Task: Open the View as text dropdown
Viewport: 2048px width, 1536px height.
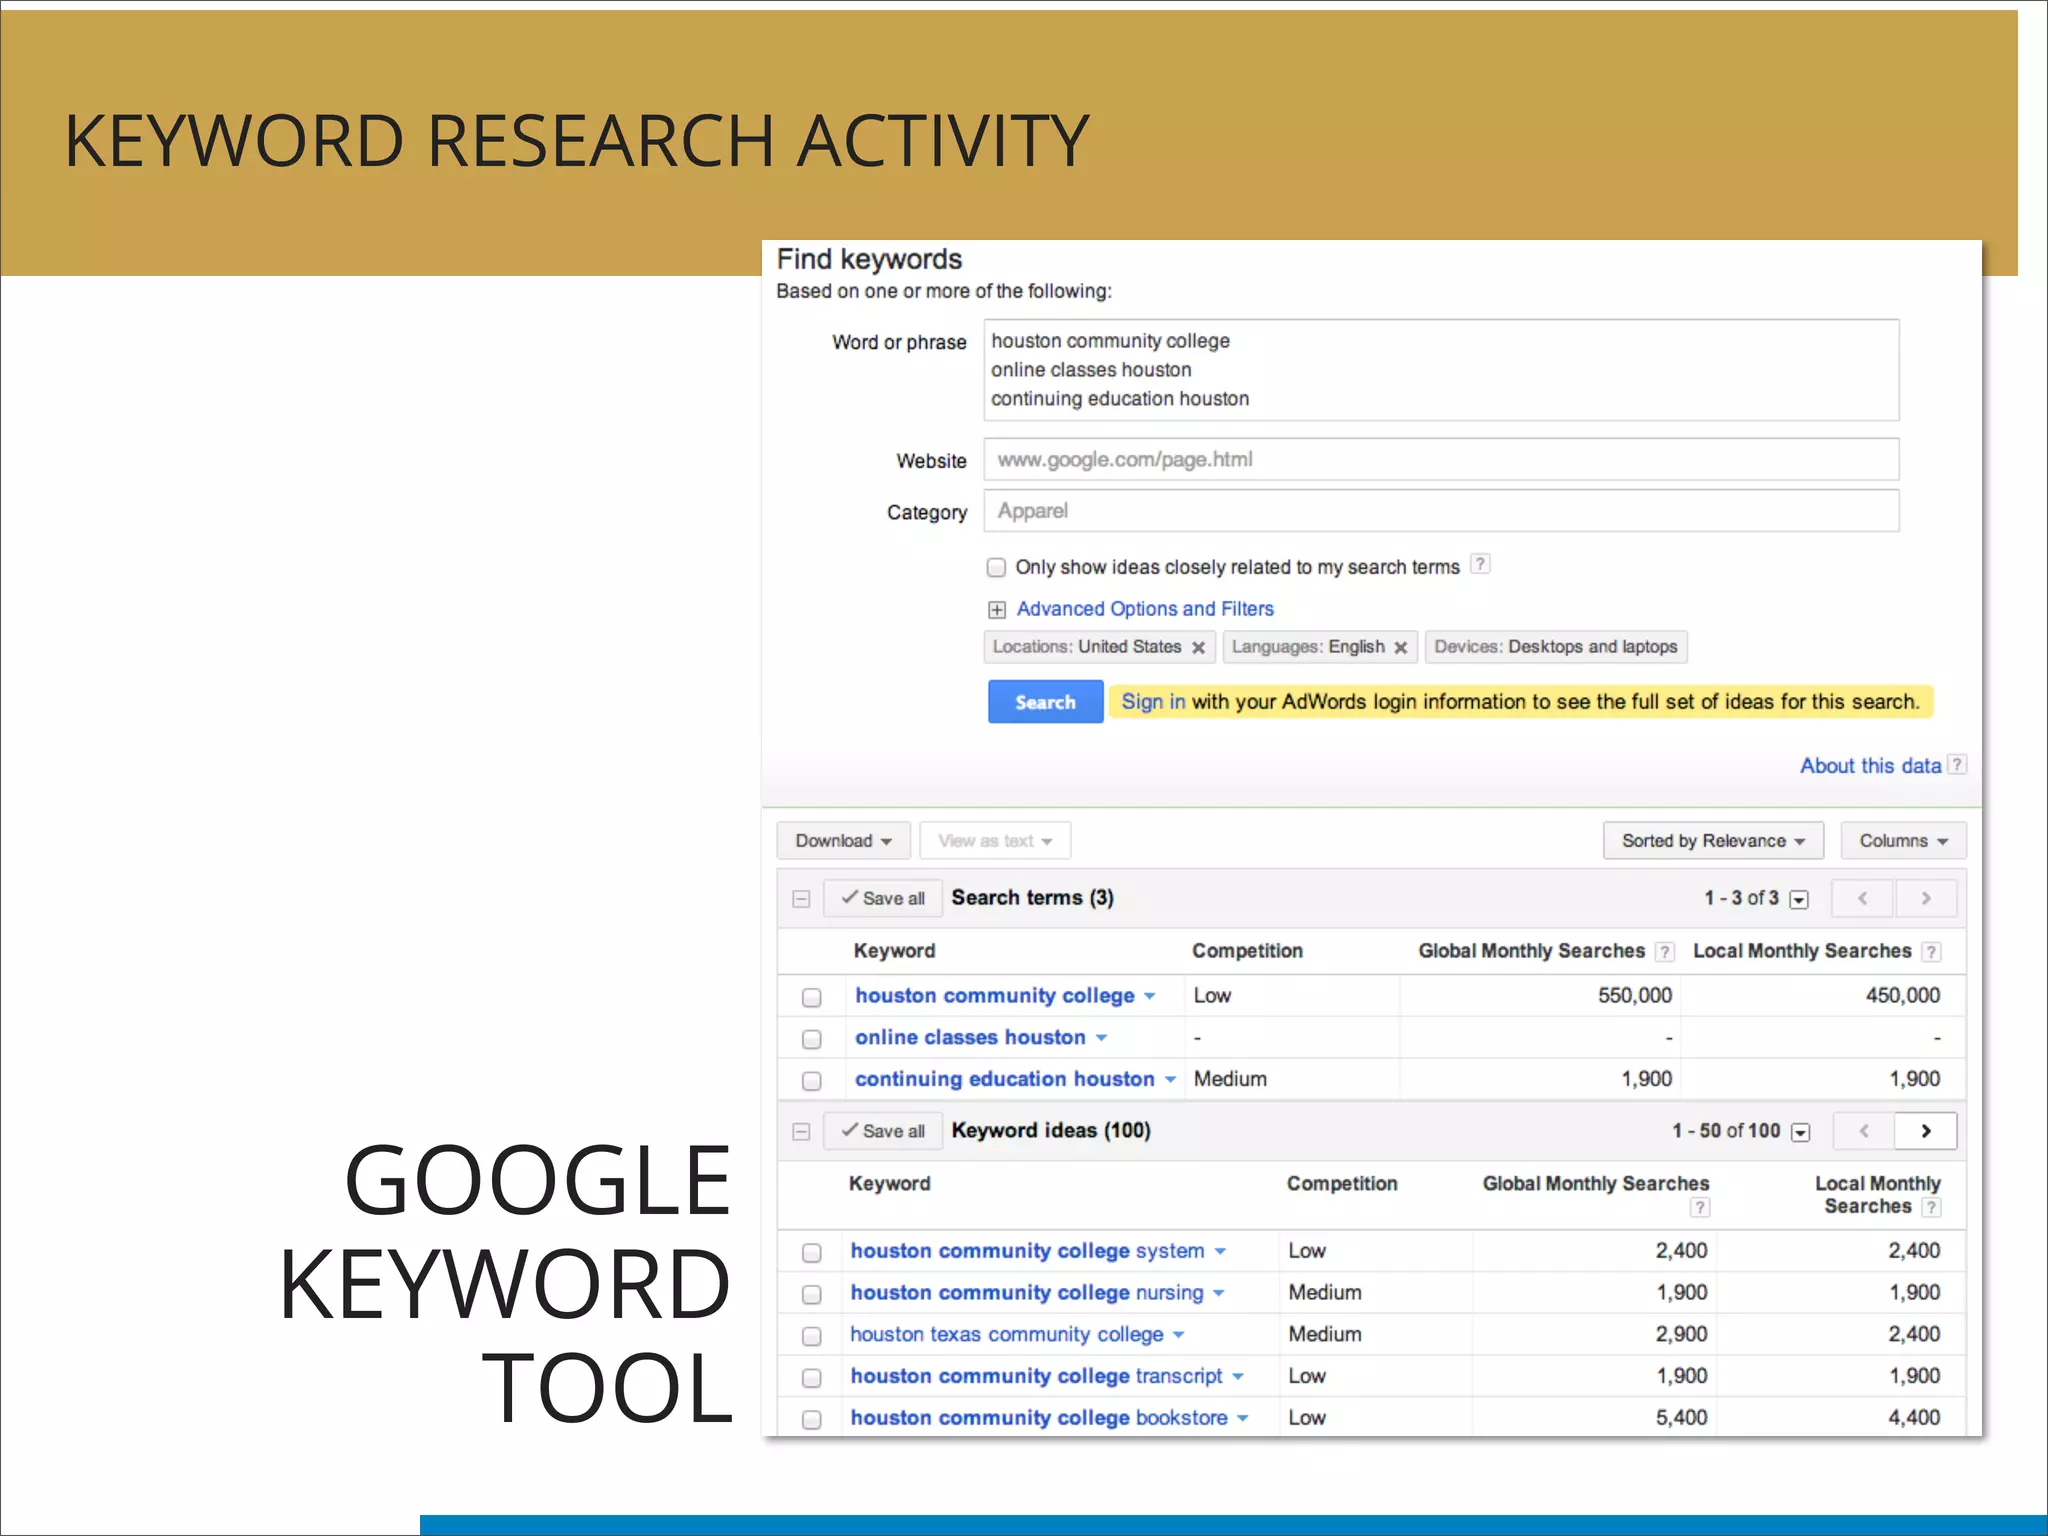Action: pyautogui.click(x=995, y=841)
